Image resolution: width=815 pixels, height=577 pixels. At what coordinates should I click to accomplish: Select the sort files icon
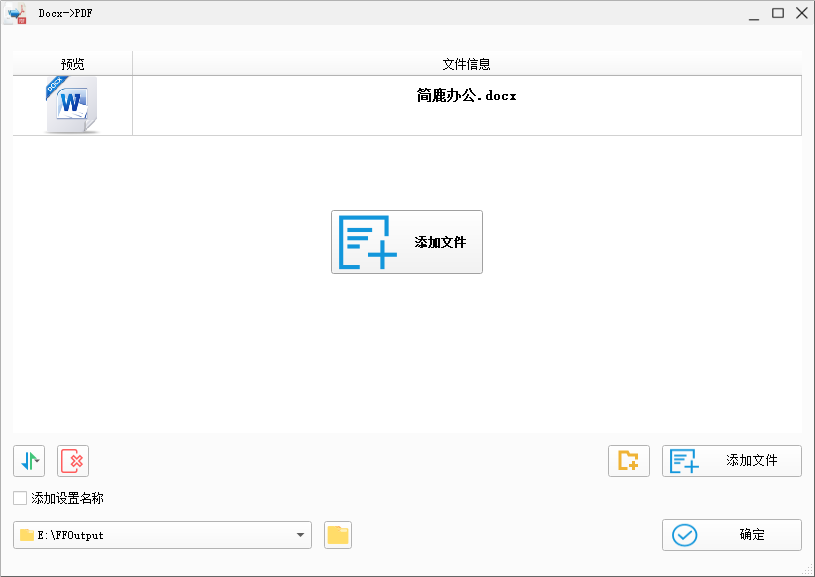point(29,461)
